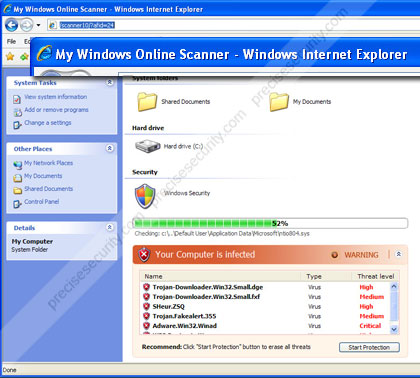Click the Shared Documents sidebar folder icon
The height and width of the screenshot is (378, 420).
pyautogui.click(x=17, y=191)
